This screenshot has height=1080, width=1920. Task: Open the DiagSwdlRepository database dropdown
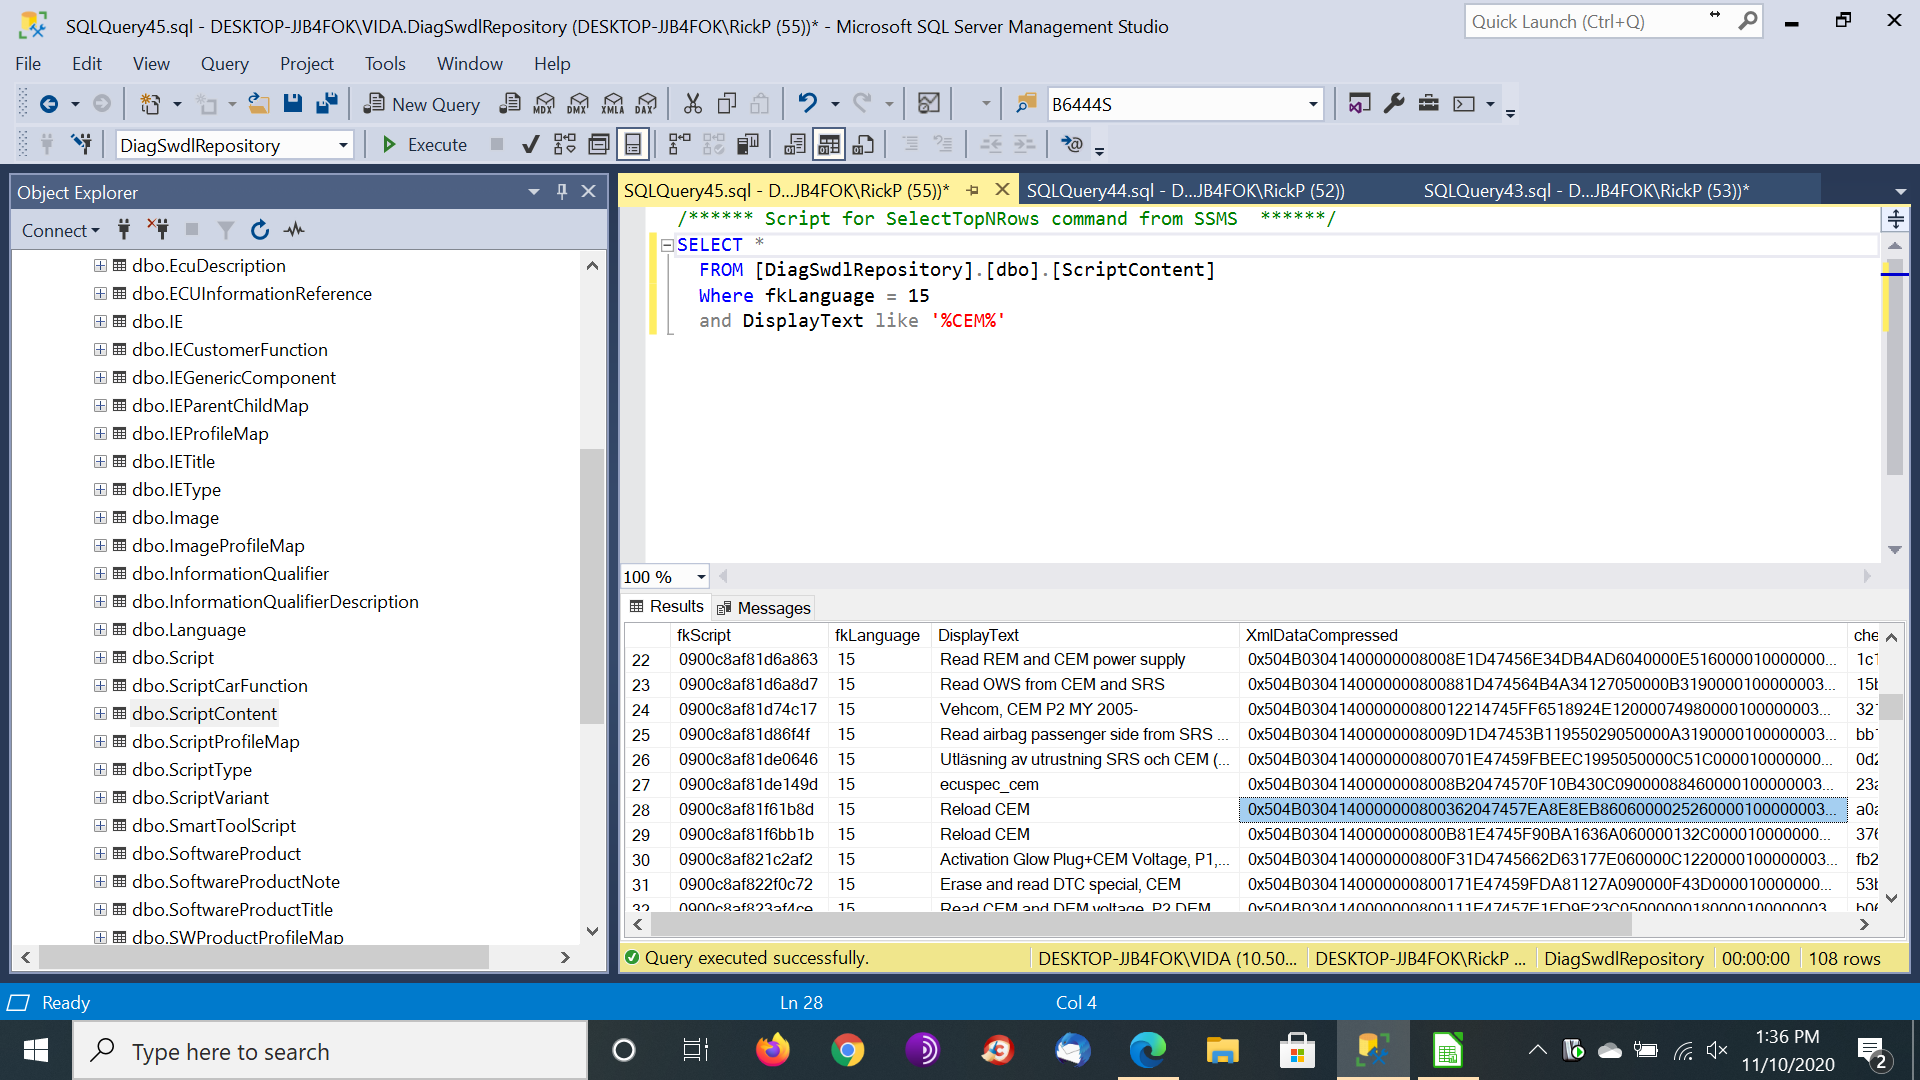tap(343, 145)
